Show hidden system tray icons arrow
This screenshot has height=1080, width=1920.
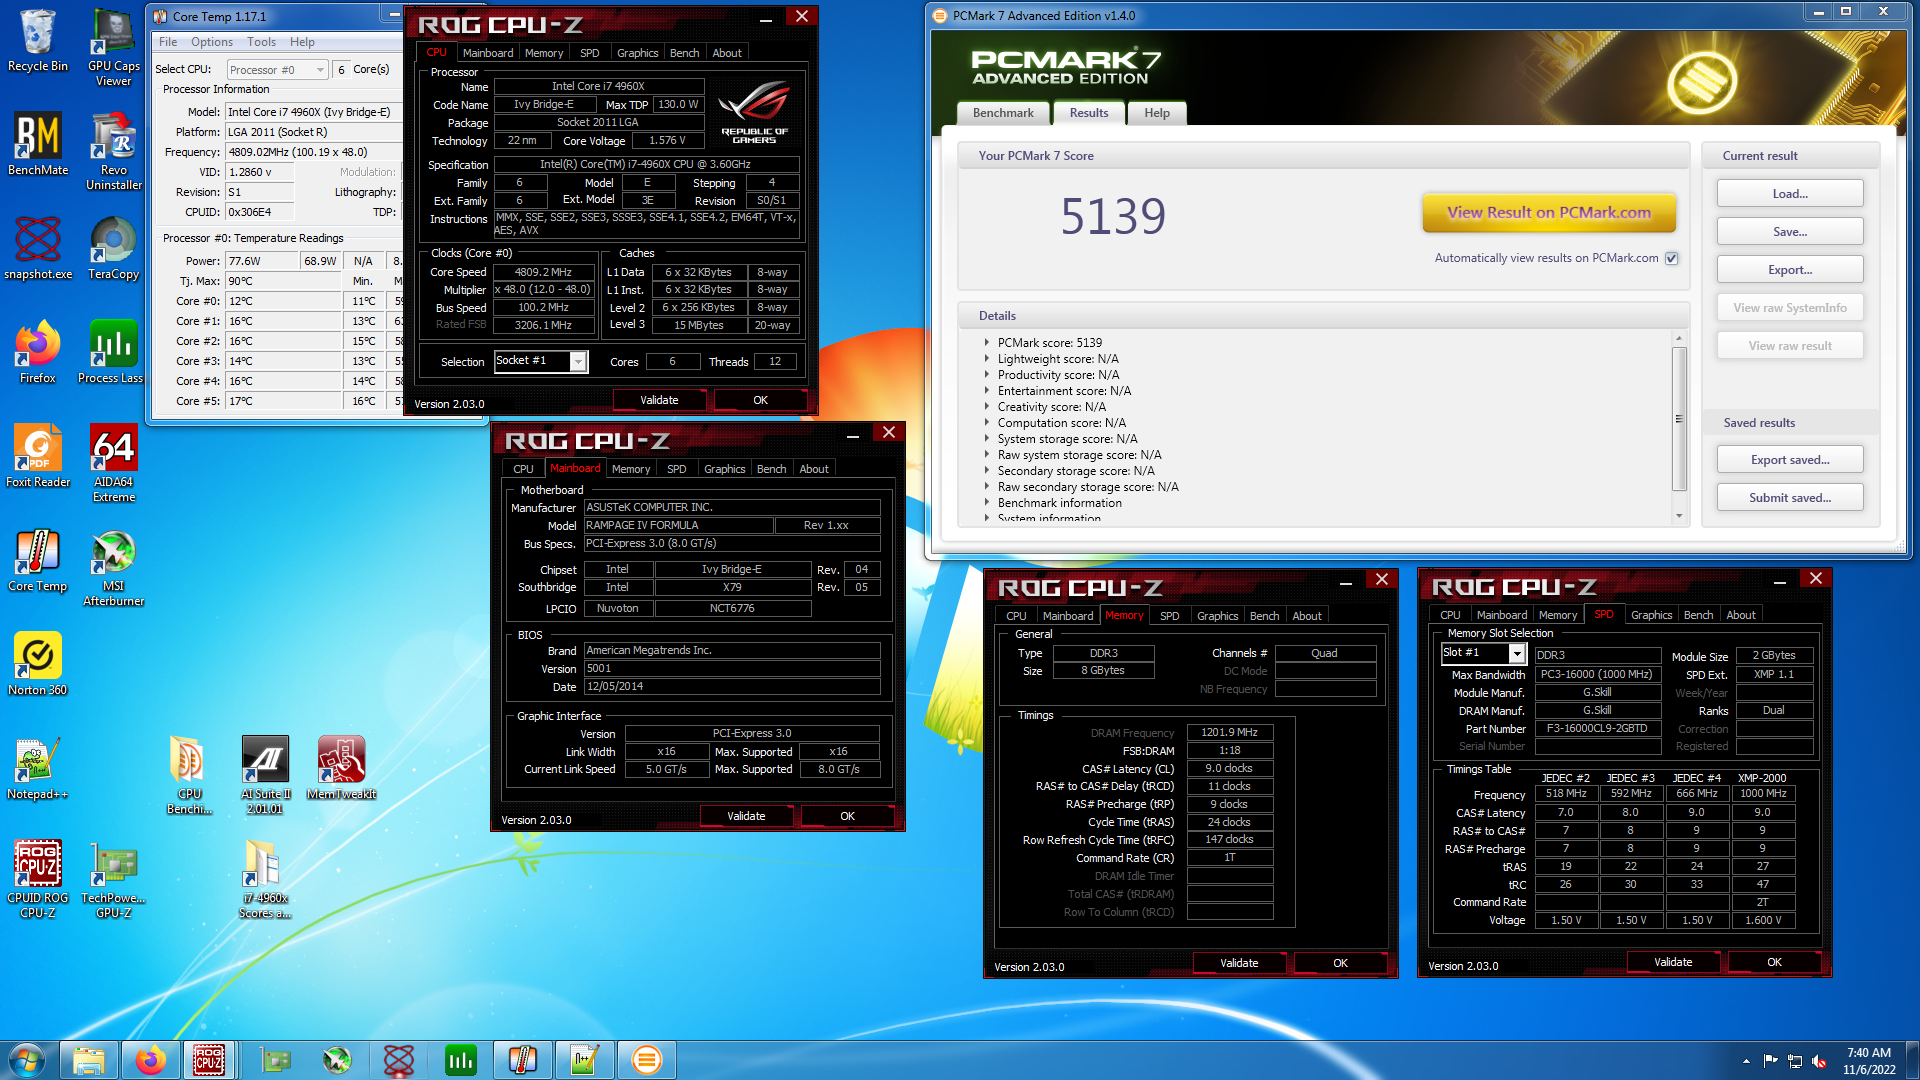pos(1746,1061)
